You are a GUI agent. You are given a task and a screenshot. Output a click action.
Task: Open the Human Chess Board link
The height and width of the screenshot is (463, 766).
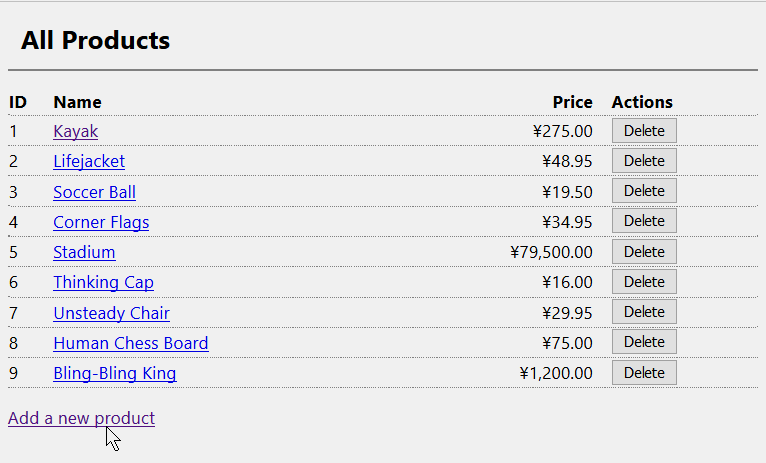tap(131, 343)
